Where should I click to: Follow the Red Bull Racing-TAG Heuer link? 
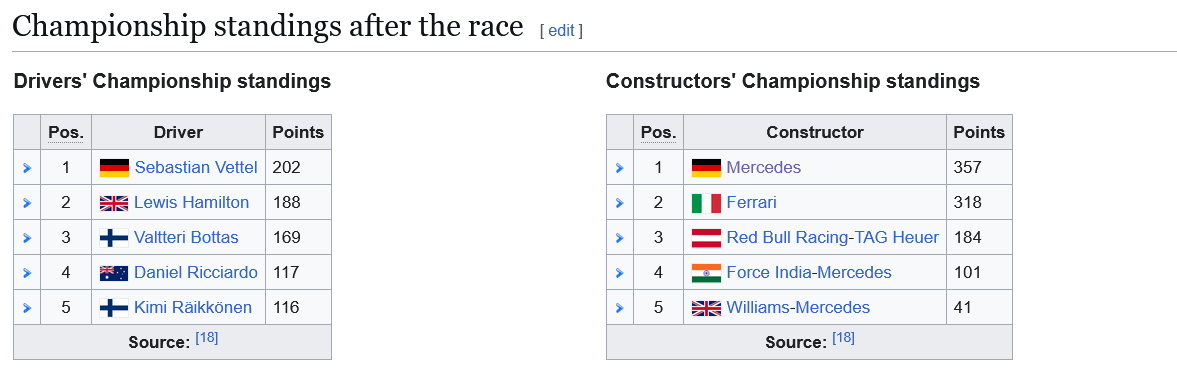coord(832,237)
